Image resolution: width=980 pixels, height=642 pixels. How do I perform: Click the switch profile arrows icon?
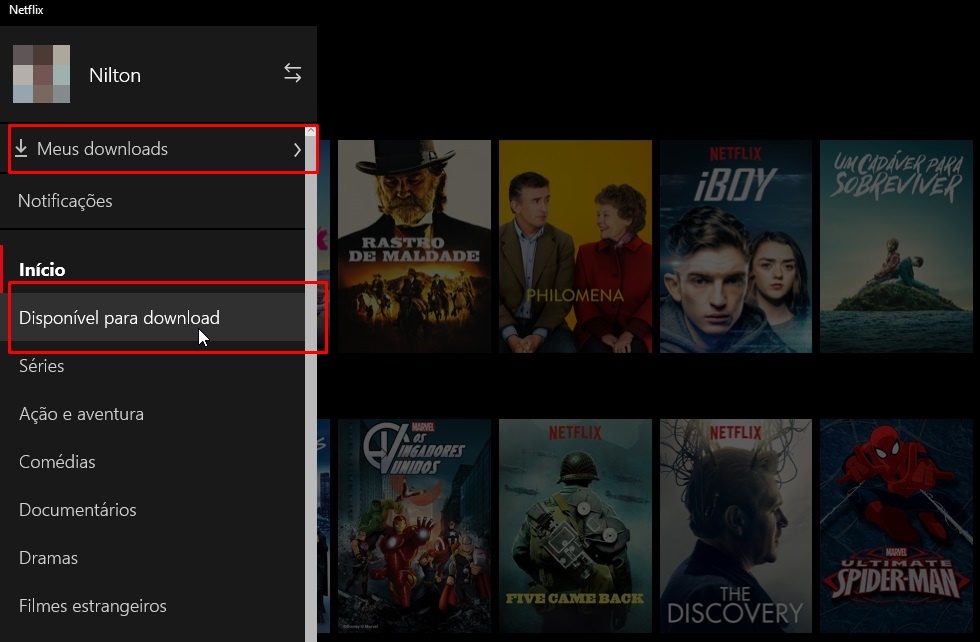292,73
